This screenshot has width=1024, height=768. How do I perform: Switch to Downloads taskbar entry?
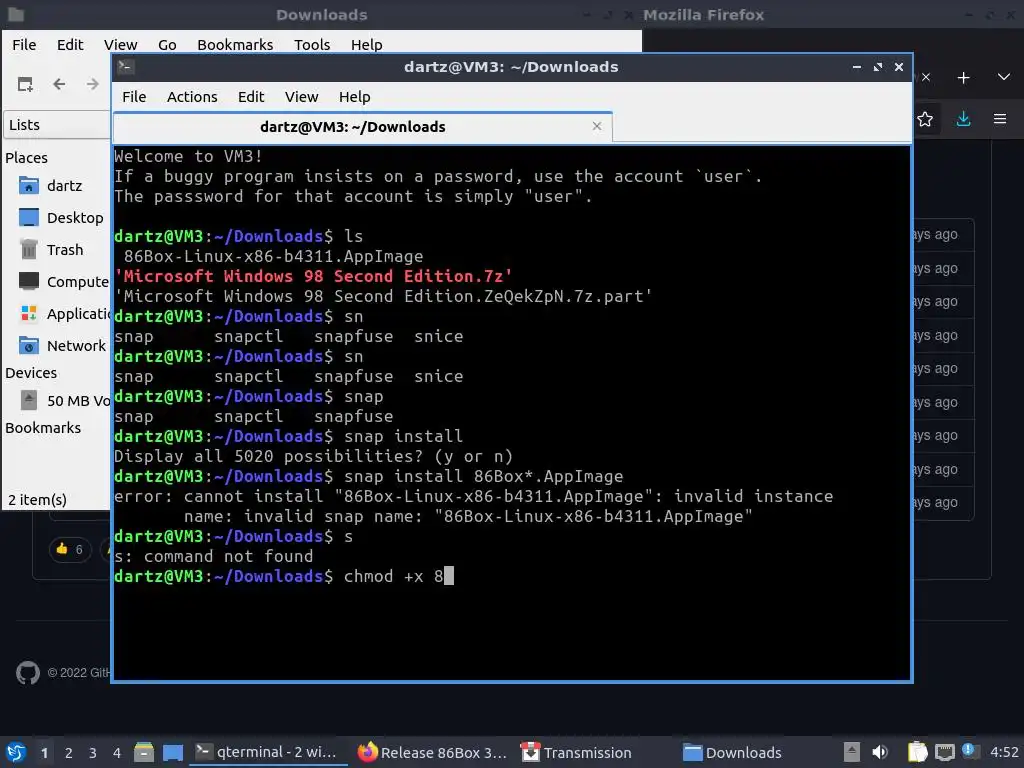732,752
